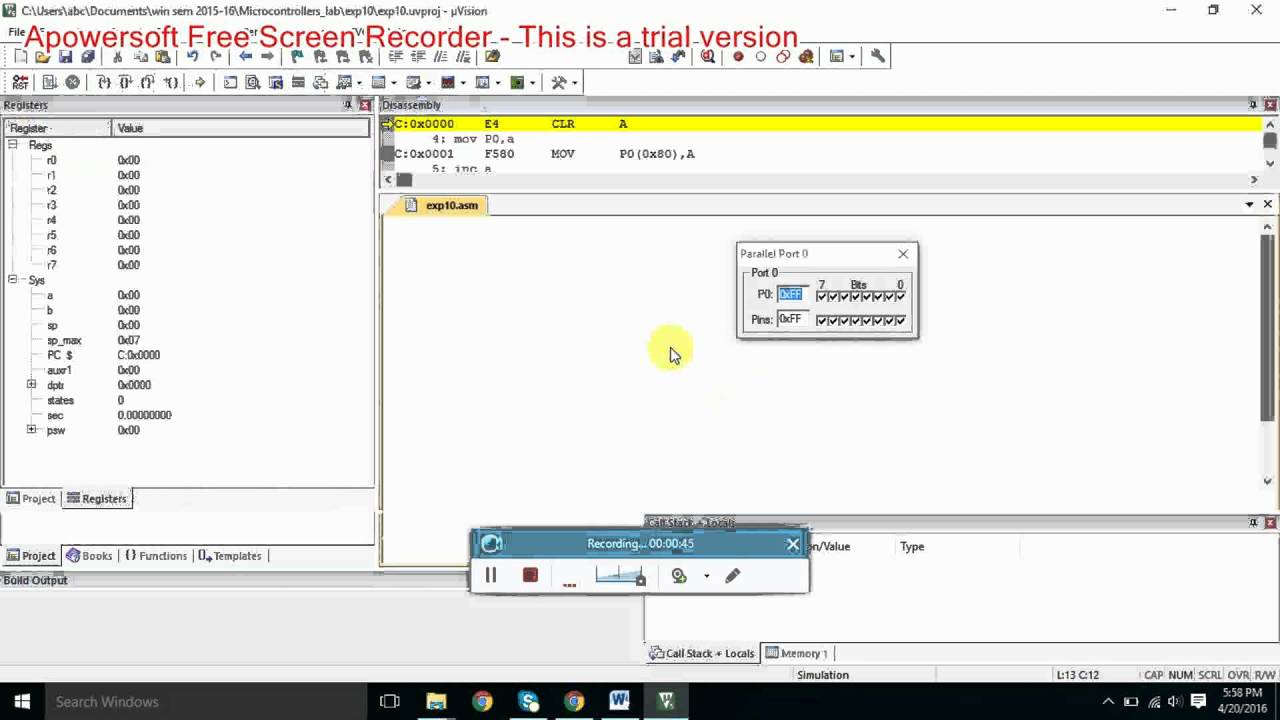Toggle P0 bit 1 checkbox
The height and width of the screenshot is (720, 1280).
tap(889, 296)
